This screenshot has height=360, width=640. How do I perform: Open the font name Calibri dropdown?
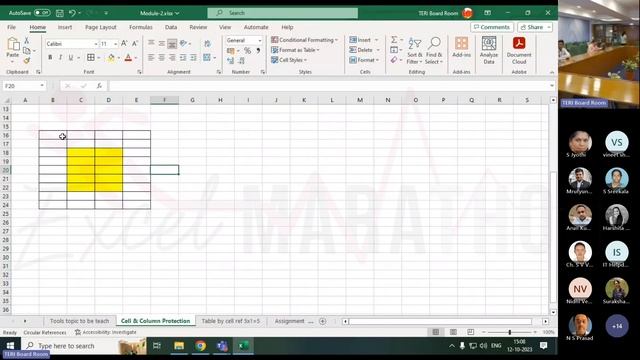(96, 44)
